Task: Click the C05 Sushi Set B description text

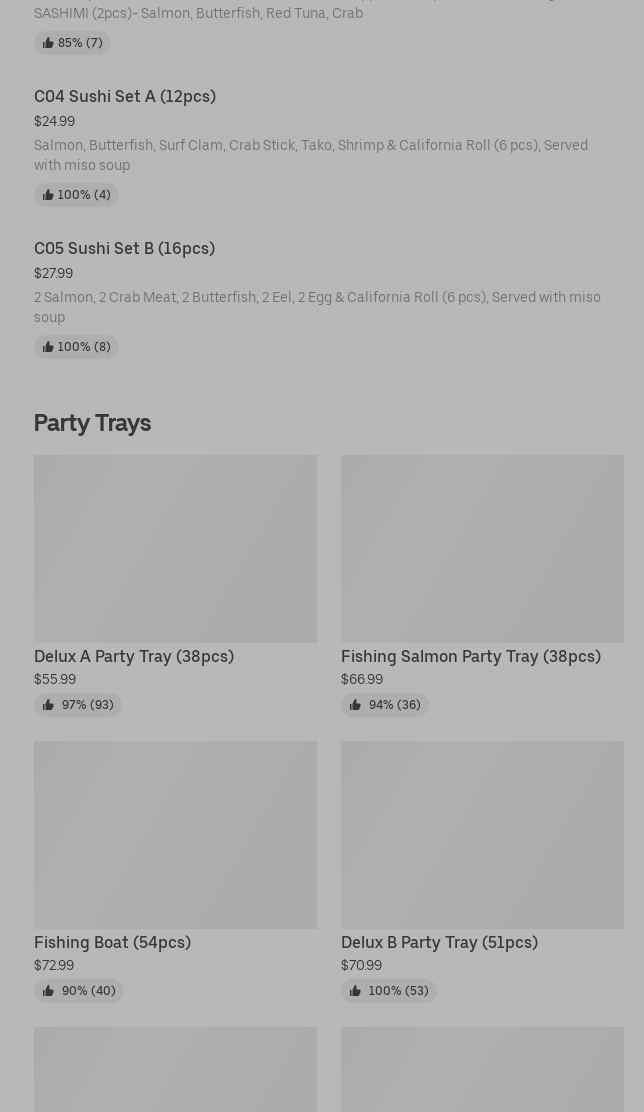Action: pos(317,307)
